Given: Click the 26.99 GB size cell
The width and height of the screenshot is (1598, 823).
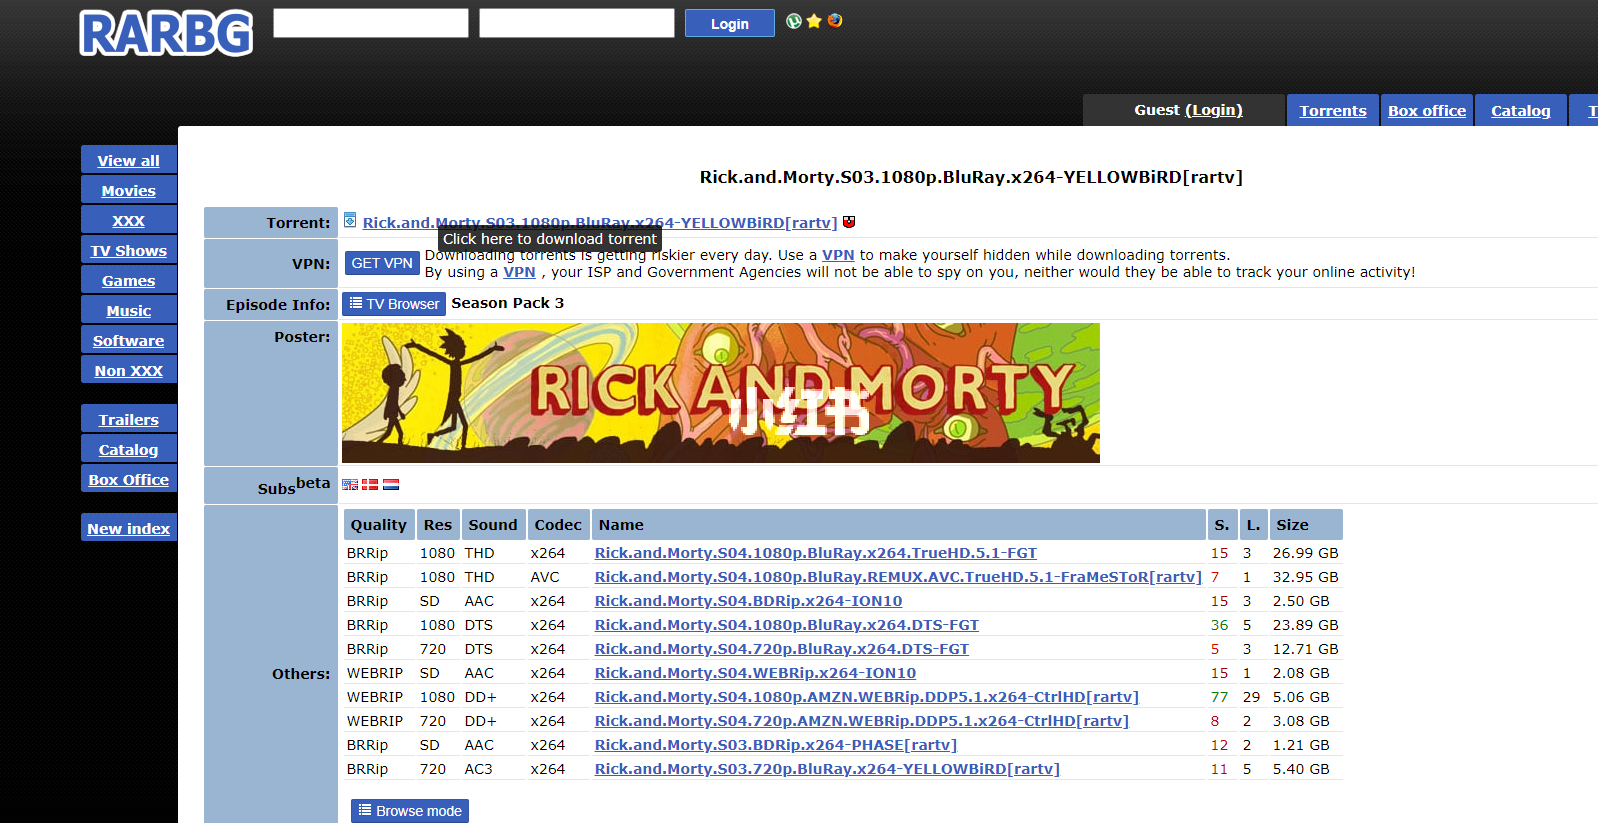Looking at the screenshot, I should [x=1305, y=553].
